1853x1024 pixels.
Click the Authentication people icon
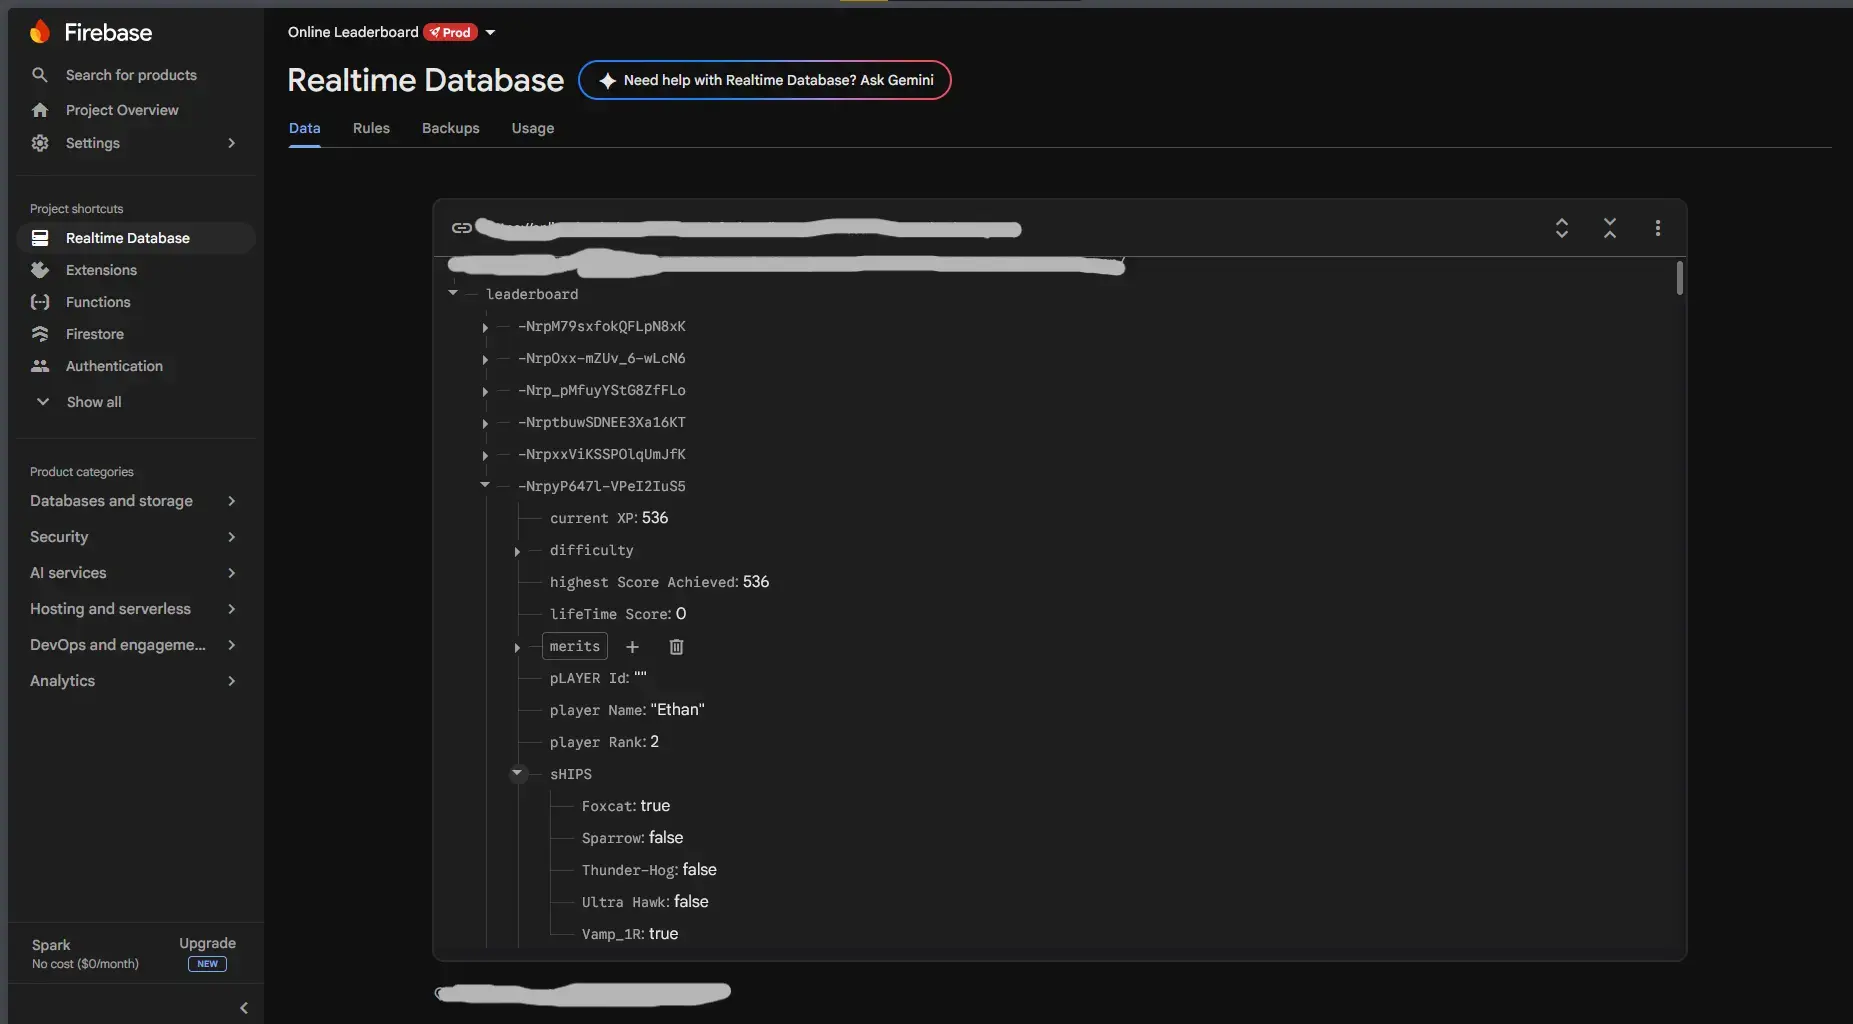coord(40,366)
